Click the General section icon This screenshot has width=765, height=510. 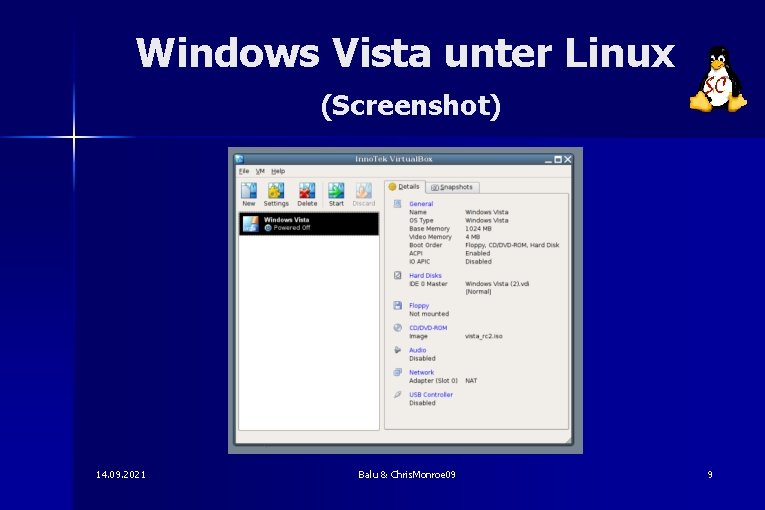tap(398, 204)
